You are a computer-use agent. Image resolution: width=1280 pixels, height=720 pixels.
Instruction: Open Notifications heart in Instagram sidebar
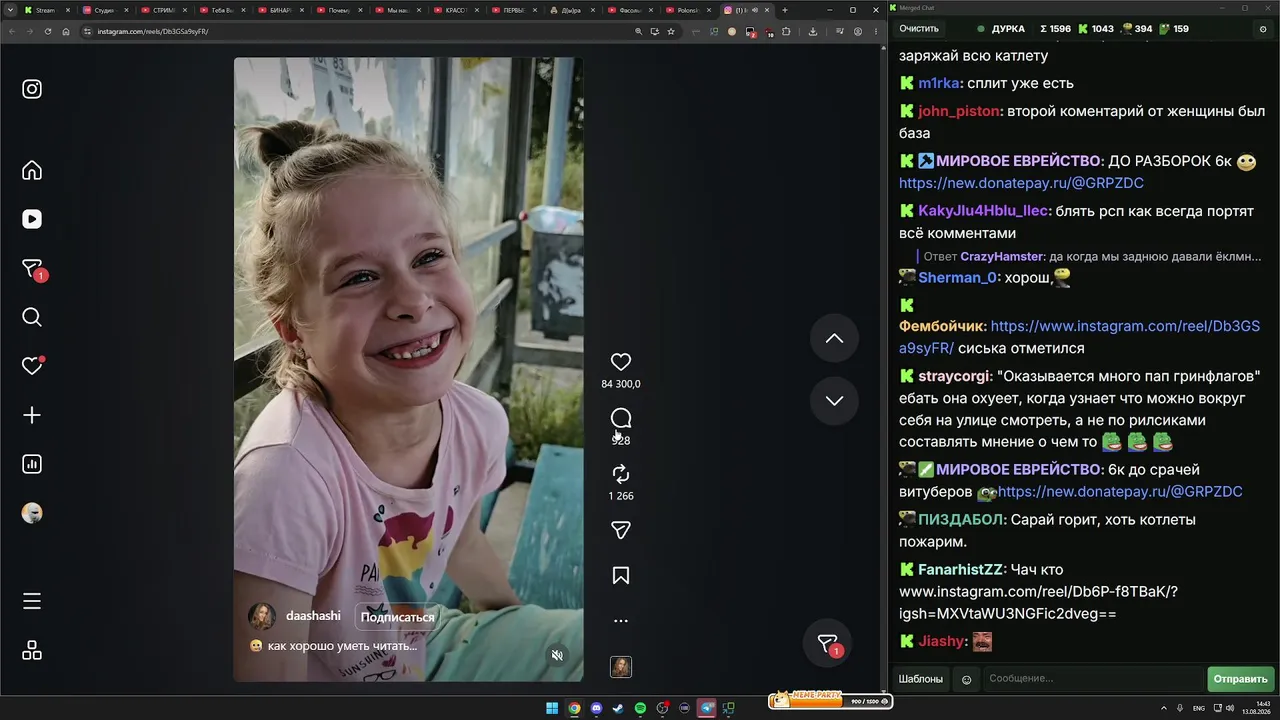pyautogui.click(x=32, y=366)
